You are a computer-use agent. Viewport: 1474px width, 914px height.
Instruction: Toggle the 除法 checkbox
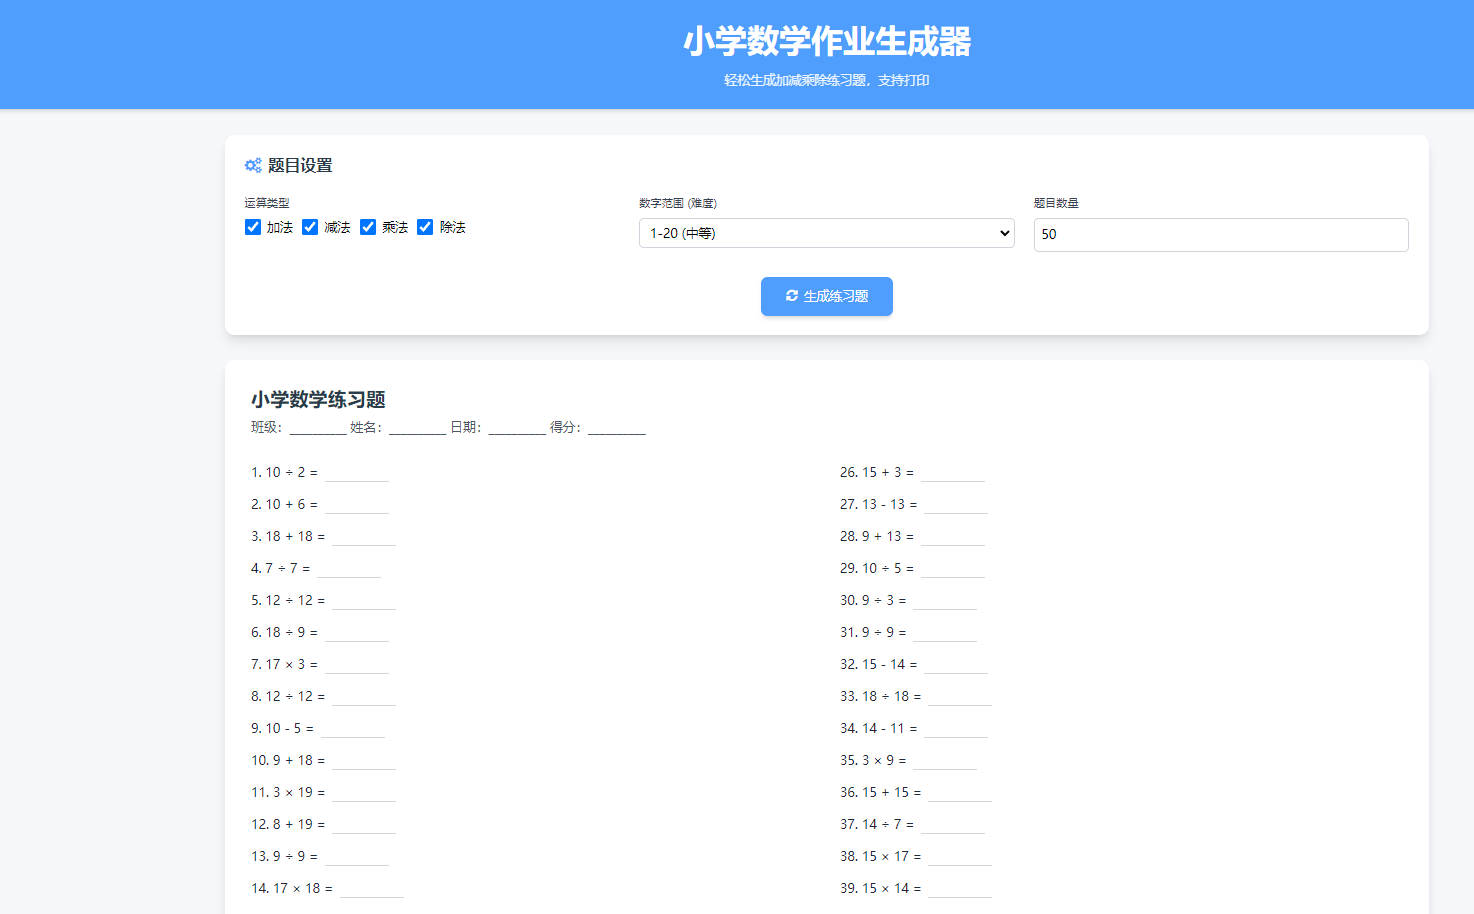pyautogui.click(x=425, y=227)
